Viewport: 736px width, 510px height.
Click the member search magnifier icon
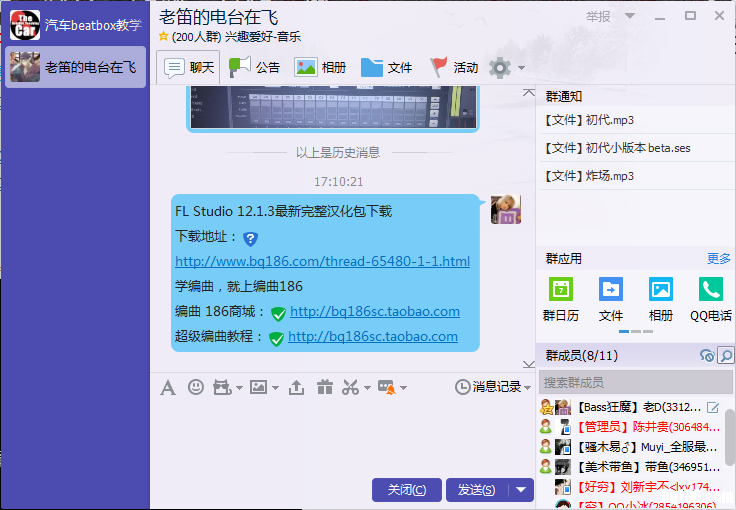point(726,356)
